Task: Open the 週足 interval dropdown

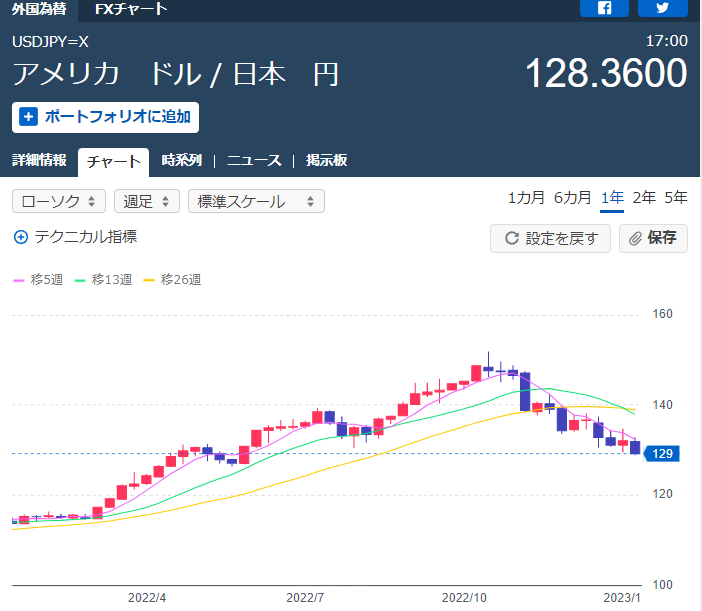Action: [147, 201]
